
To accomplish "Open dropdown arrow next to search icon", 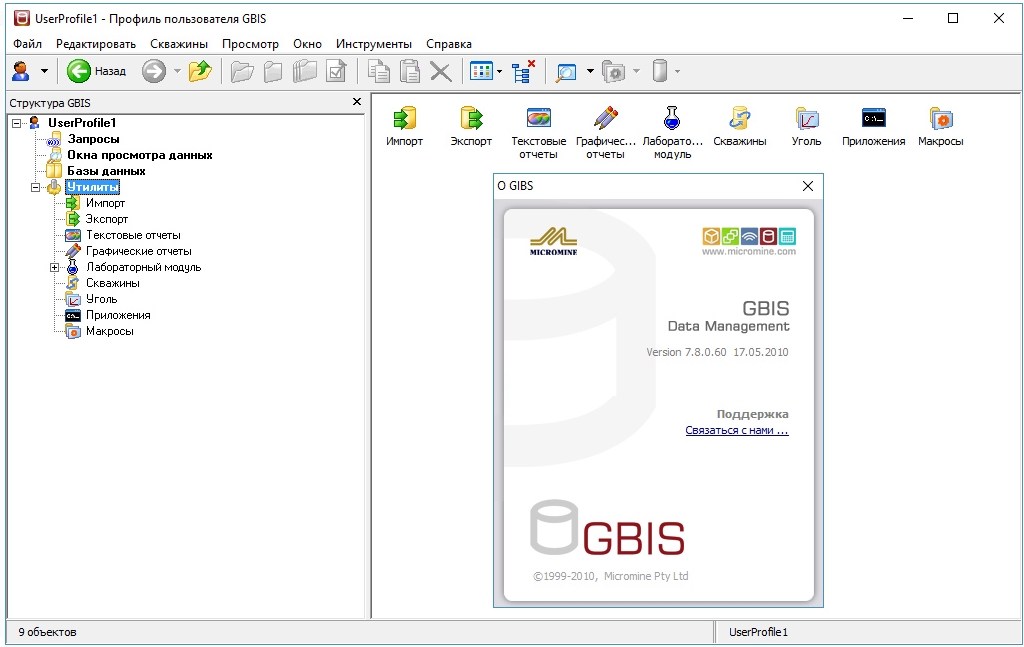I will coord(590,71).
